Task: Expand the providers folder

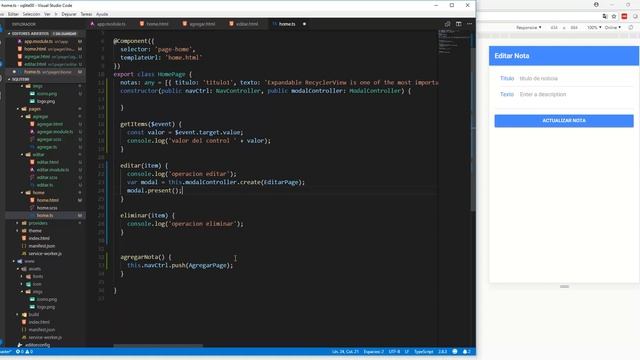Action: pyautogui.click(x=38, y=223)
